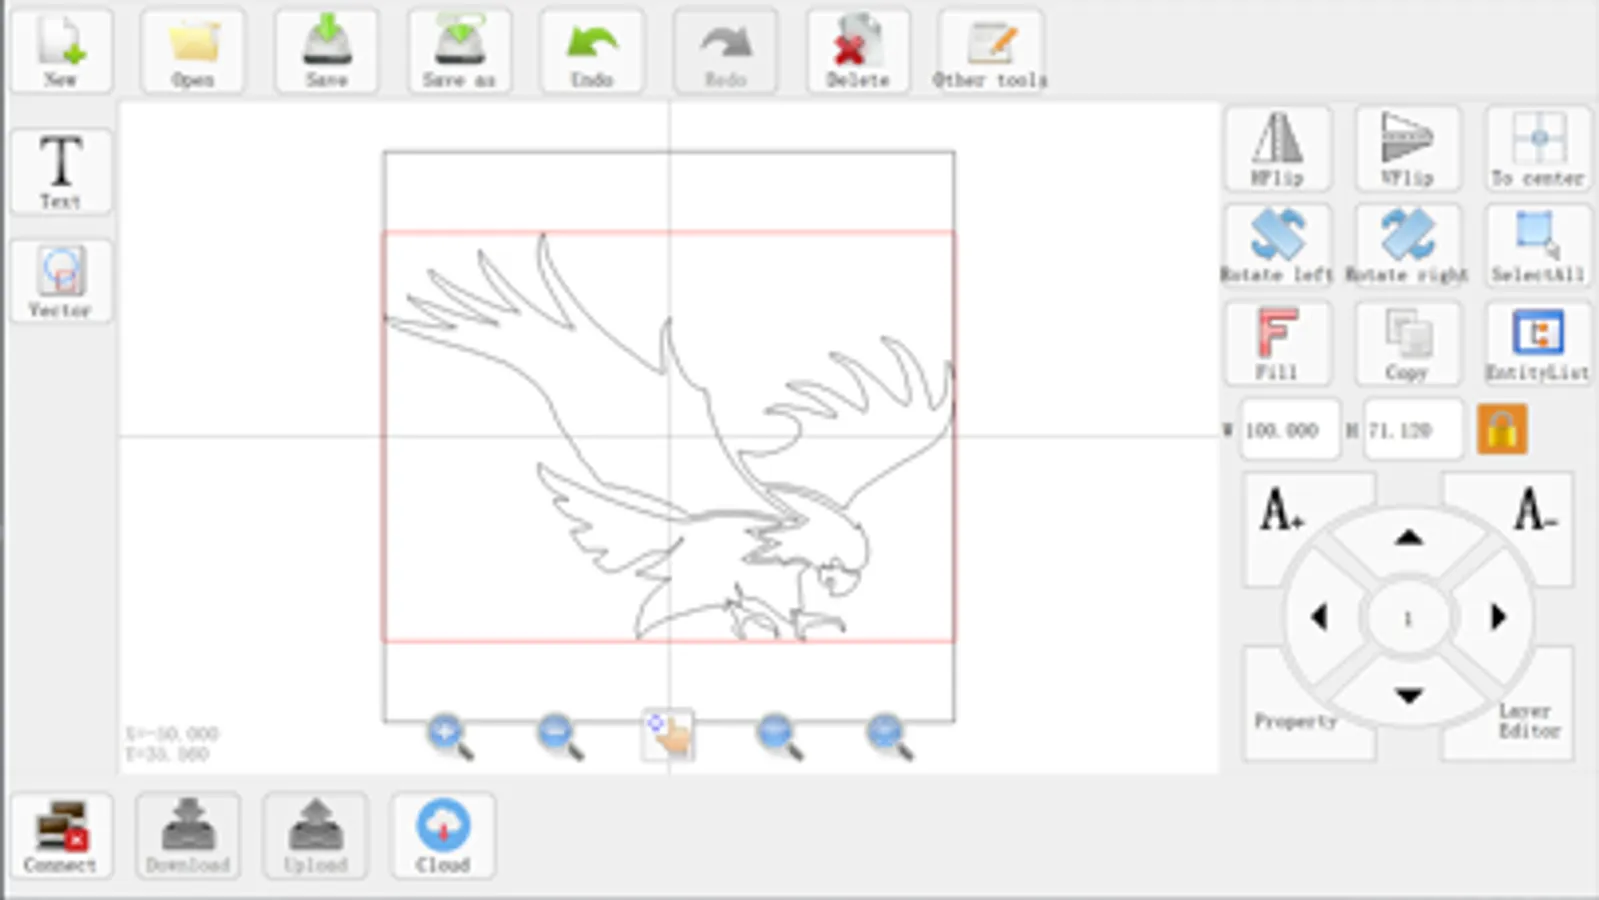Select the Text tool

click(61, 171)
